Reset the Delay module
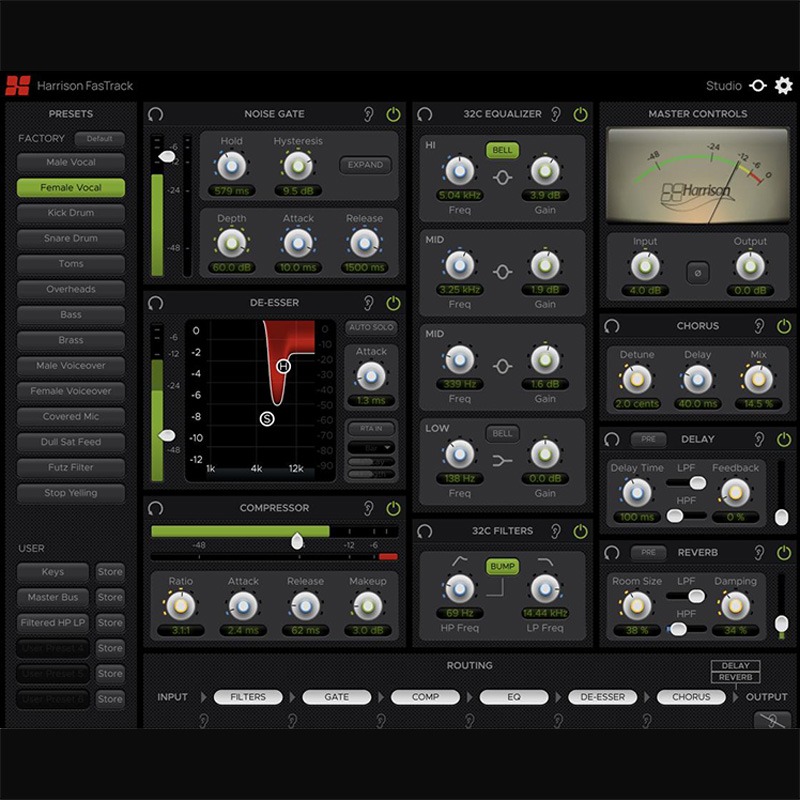This screenshot has height=800, width=800. (x=612, y=439)
